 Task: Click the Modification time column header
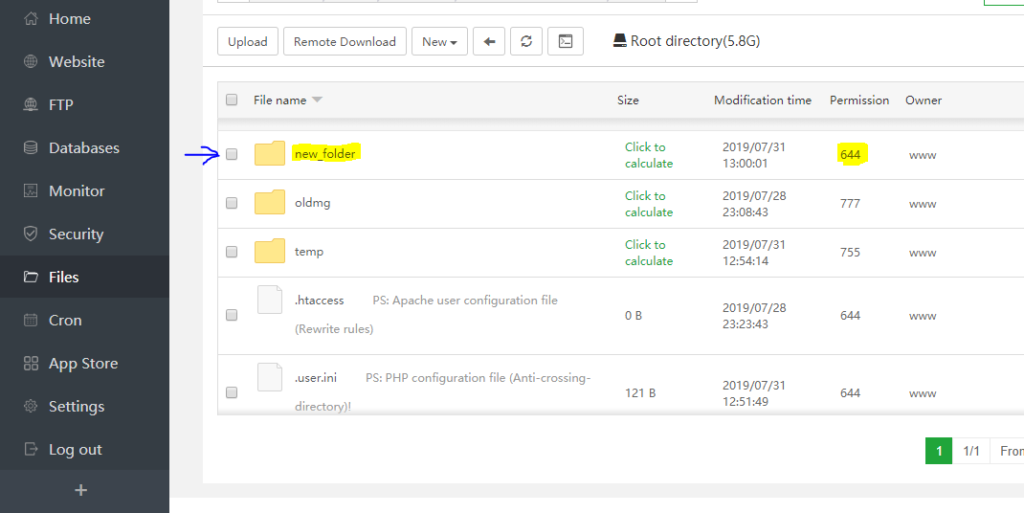763,100
